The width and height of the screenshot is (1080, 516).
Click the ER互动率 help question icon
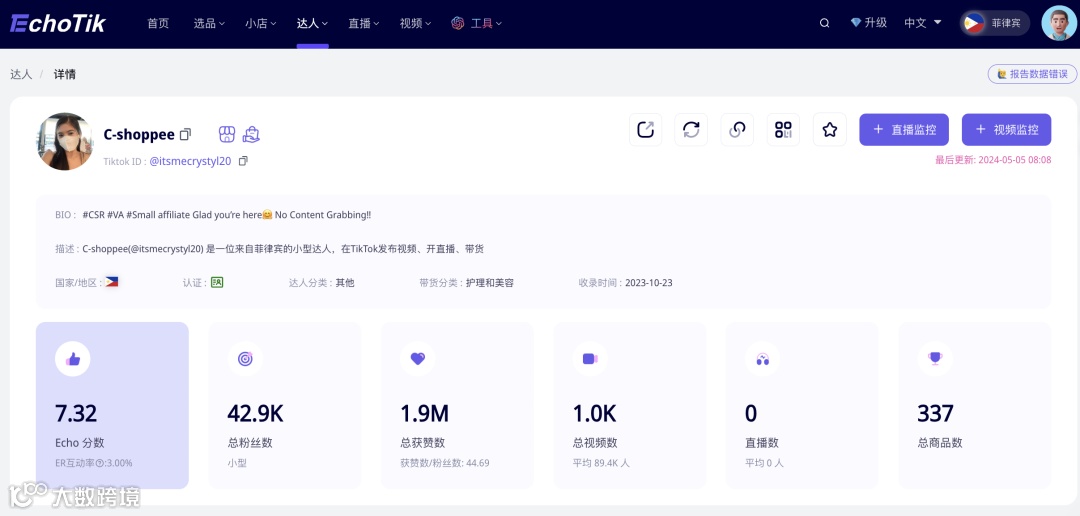click(98, 463)
